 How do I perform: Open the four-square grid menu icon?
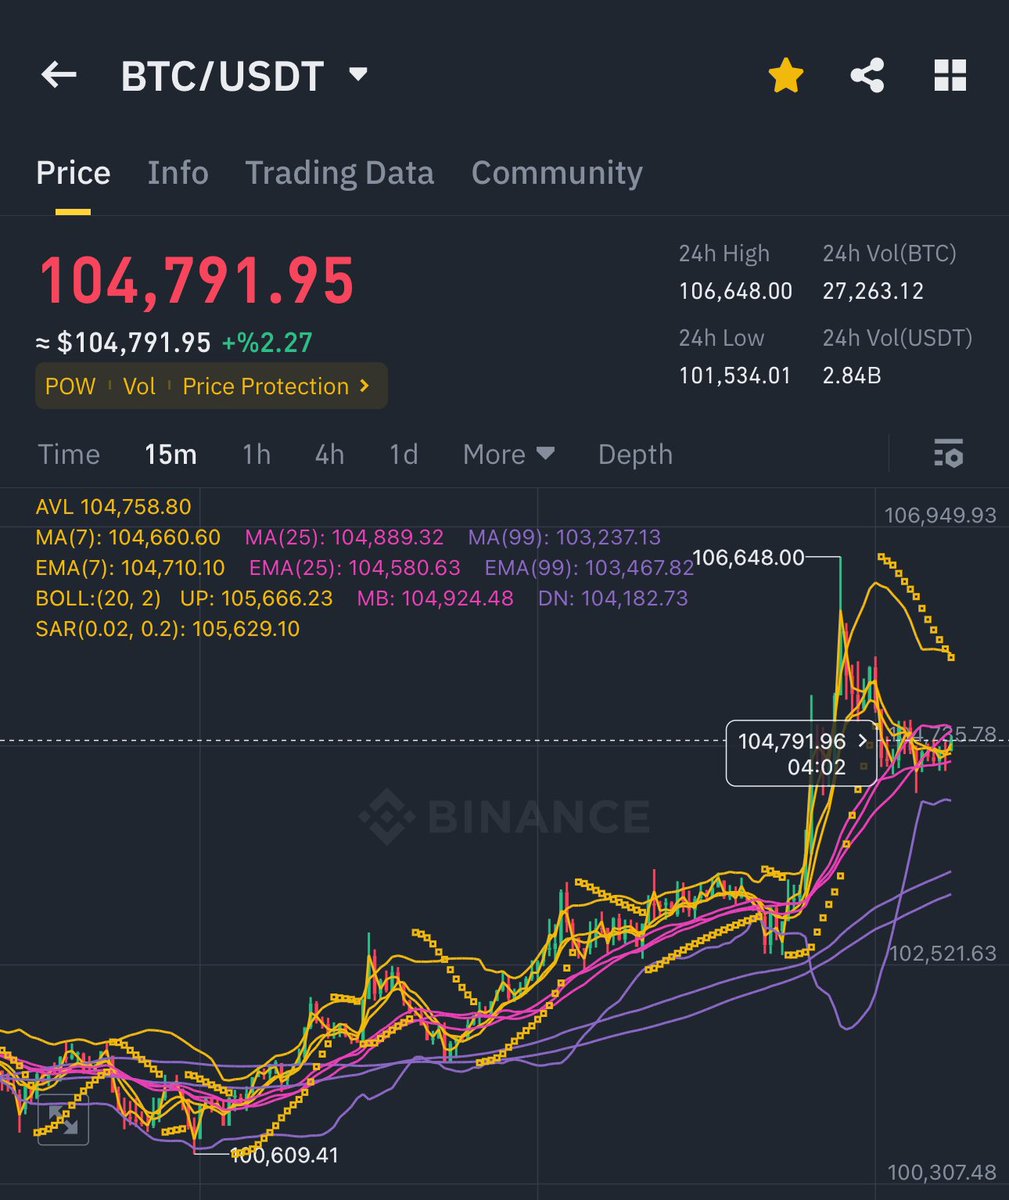950,75
